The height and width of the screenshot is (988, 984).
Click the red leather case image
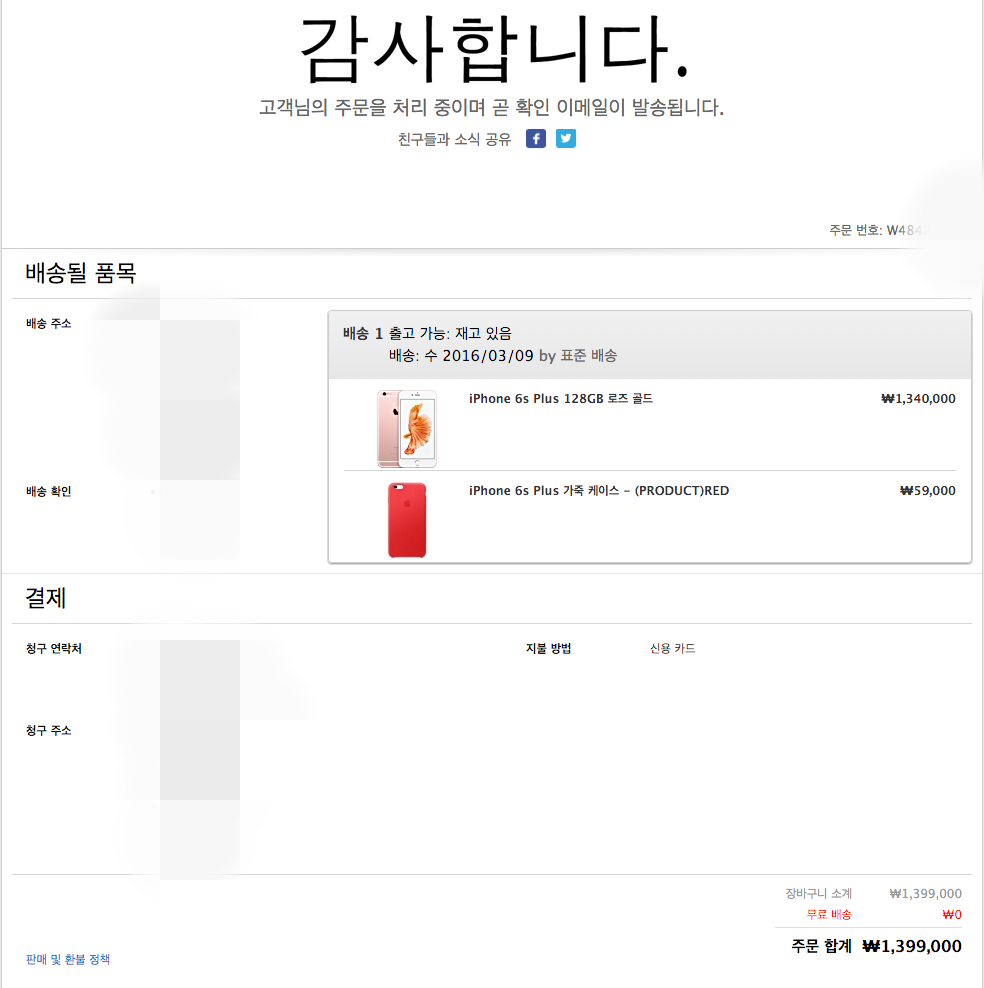pos(407,519)
